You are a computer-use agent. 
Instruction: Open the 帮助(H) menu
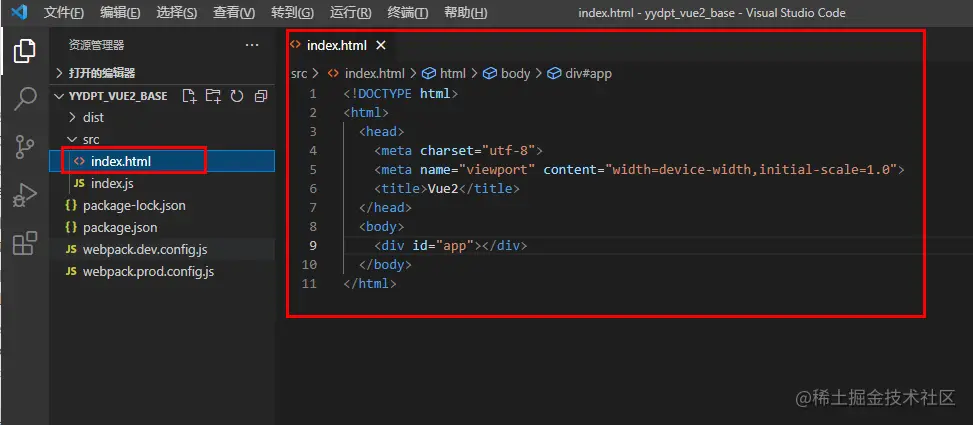pos(465,12)
